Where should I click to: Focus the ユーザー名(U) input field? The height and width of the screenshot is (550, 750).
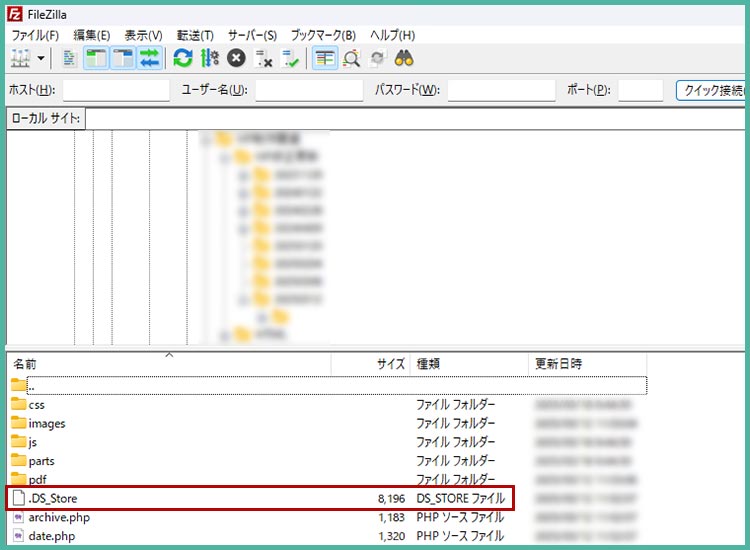point(309,90)
